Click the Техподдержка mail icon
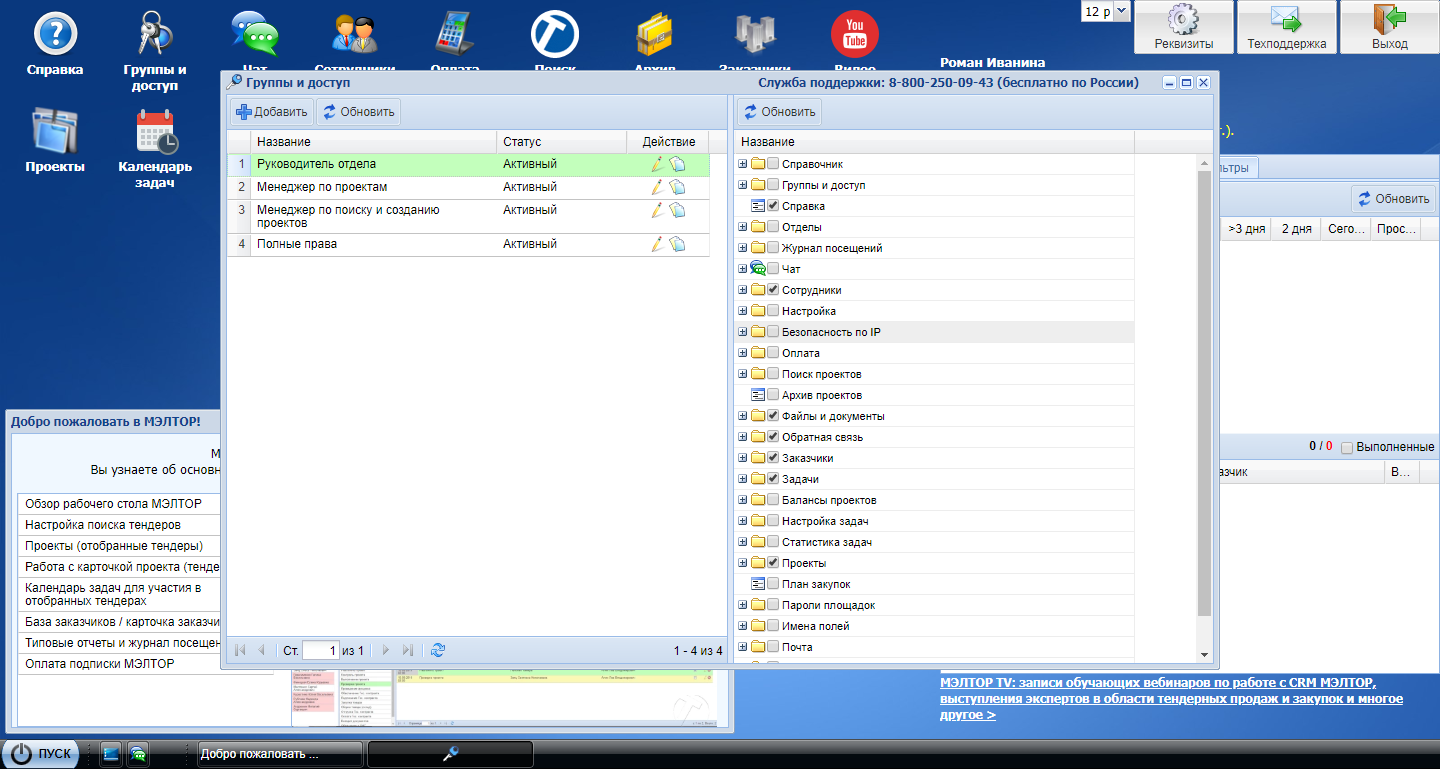 click(x=1286, y=20)
